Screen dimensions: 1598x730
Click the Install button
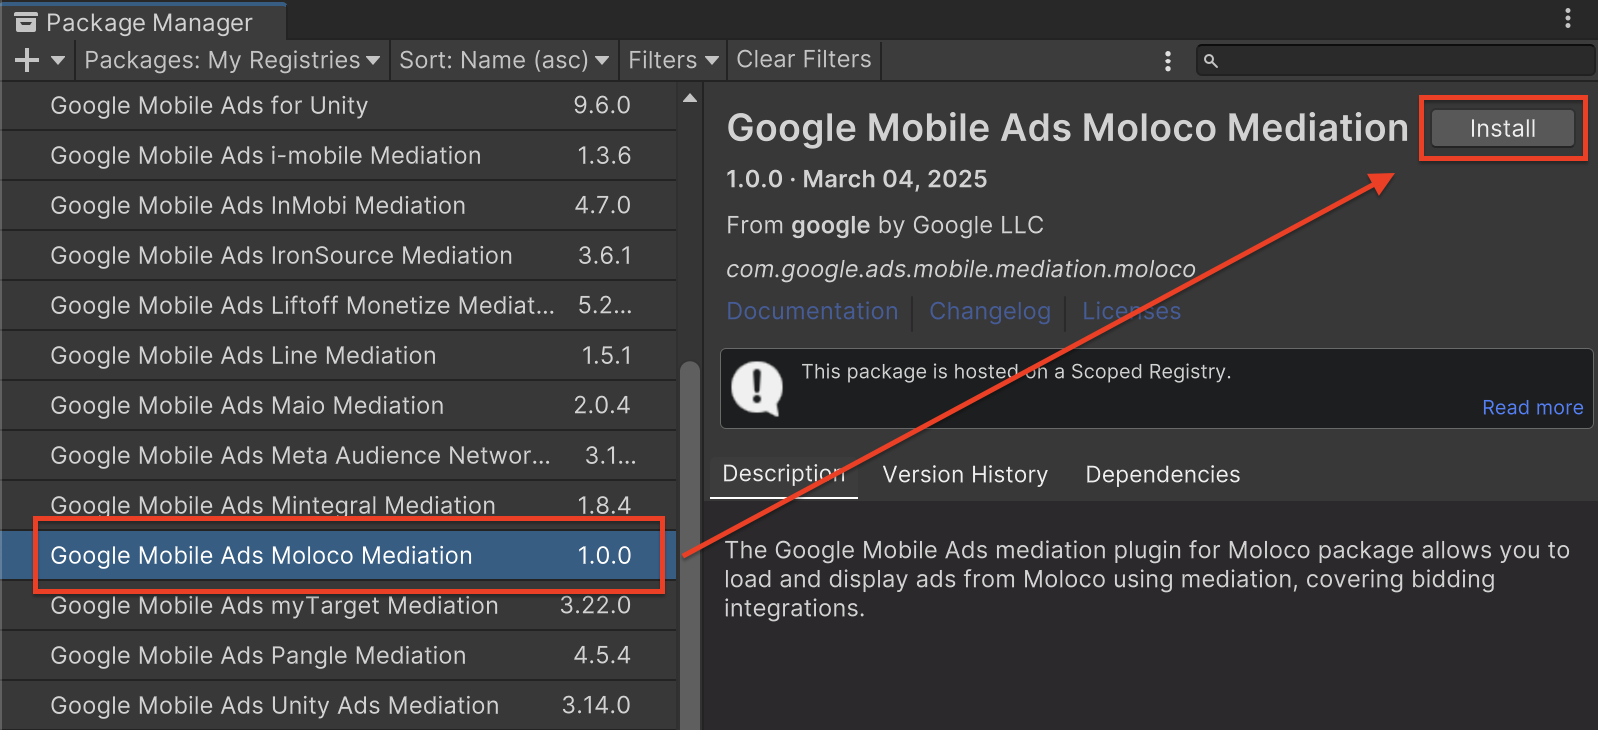1502,128
